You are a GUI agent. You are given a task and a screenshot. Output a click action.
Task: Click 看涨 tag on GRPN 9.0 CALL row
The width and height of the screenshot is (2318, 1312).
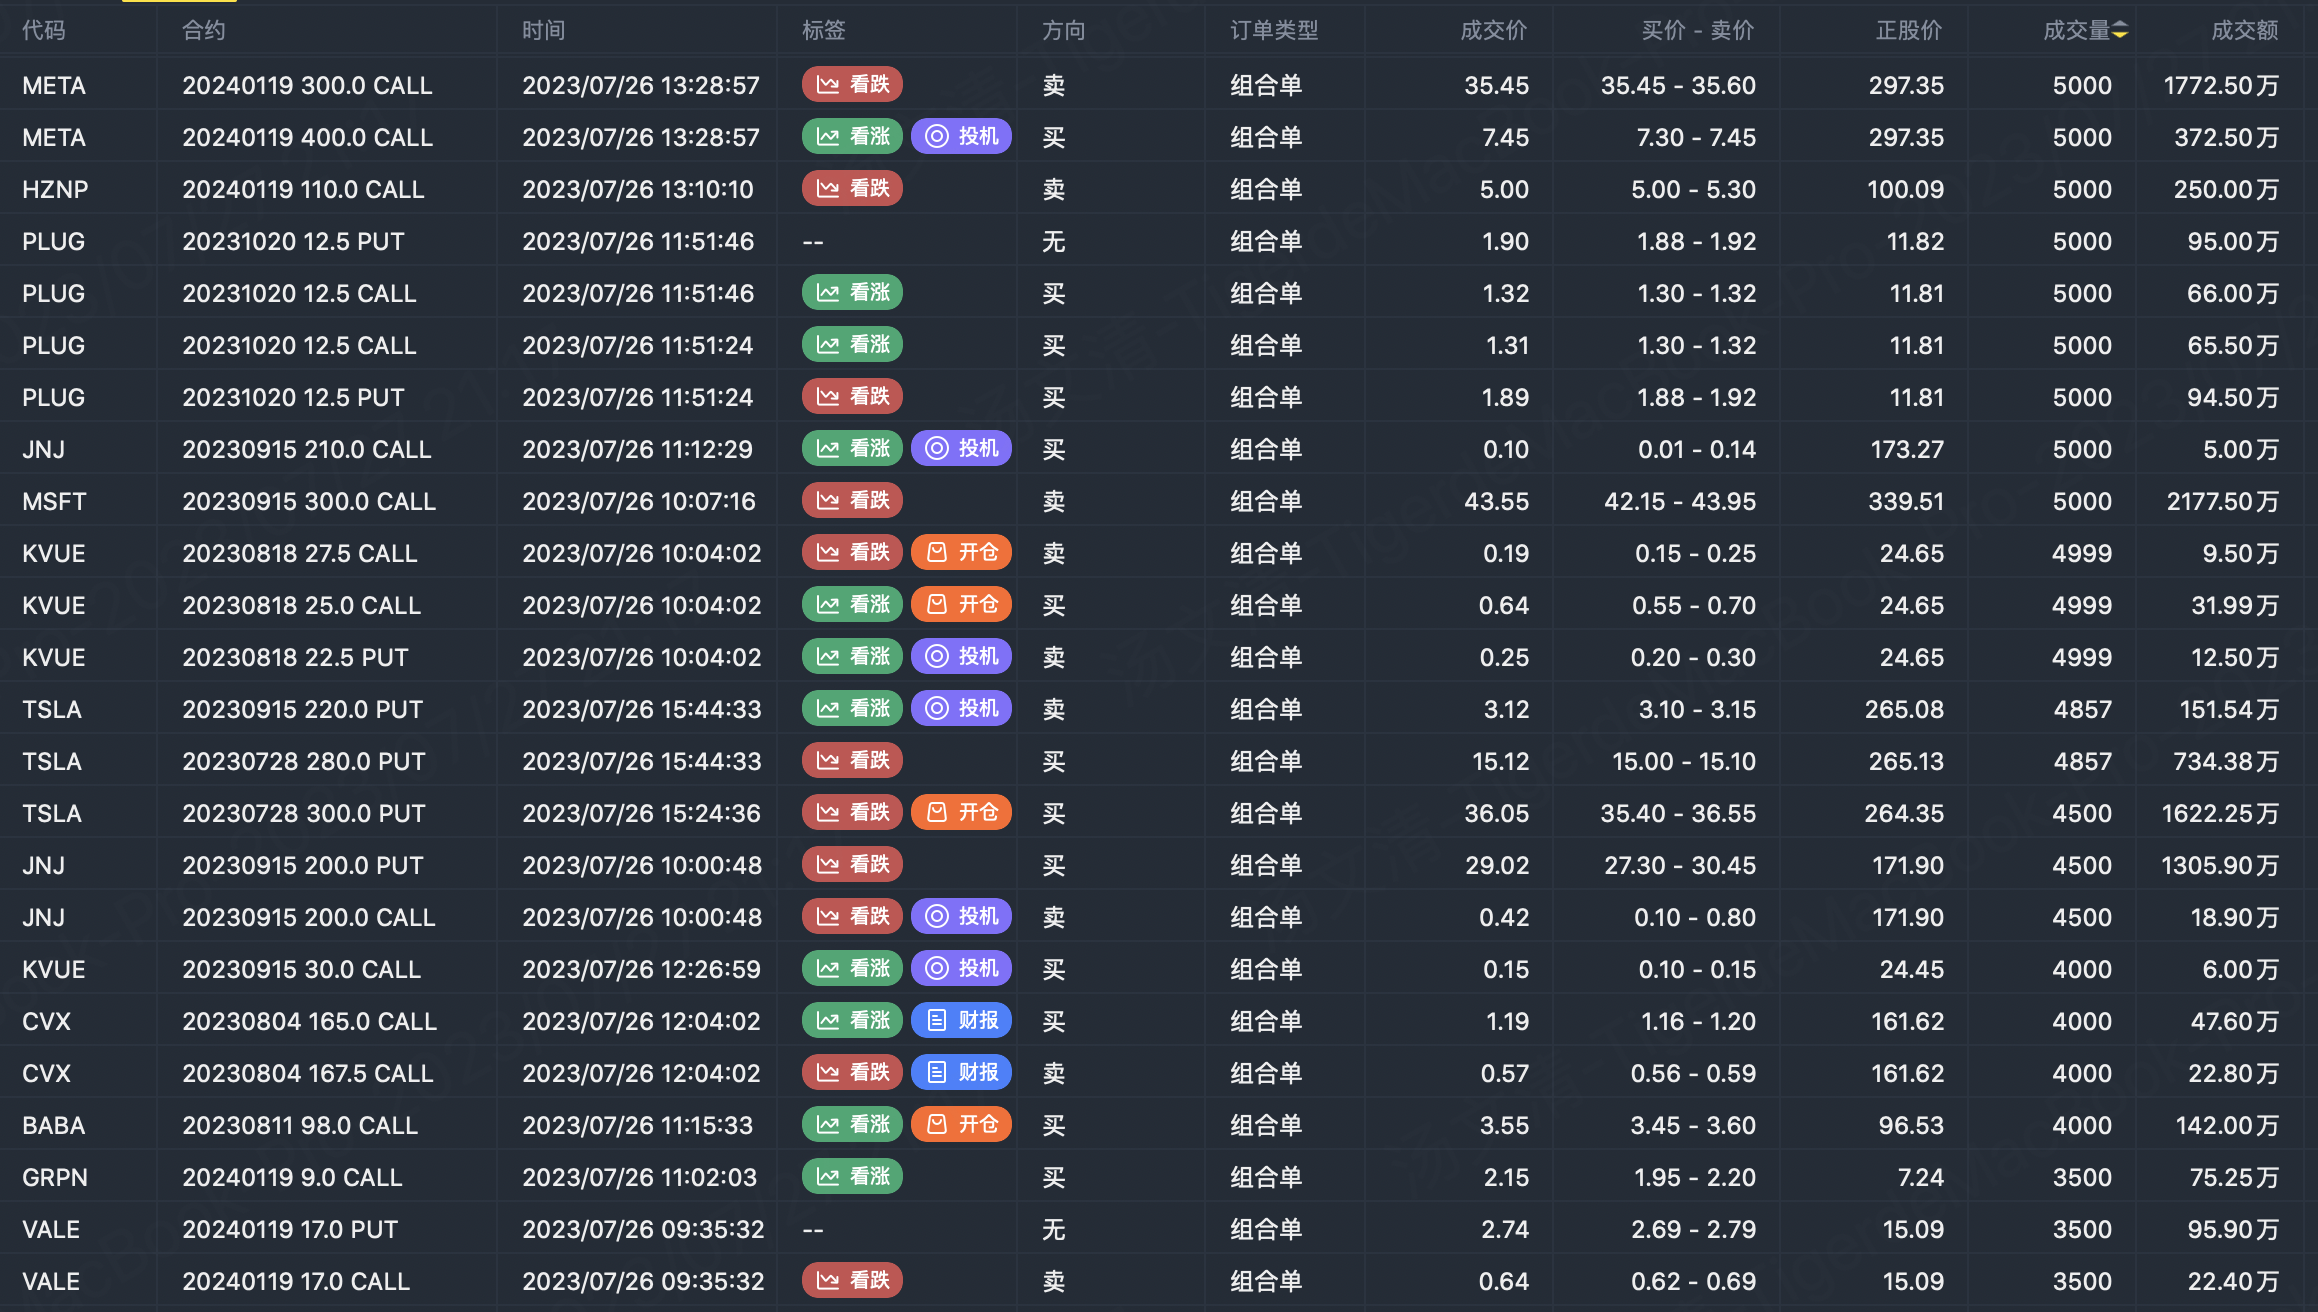(x=852, y=1177)
